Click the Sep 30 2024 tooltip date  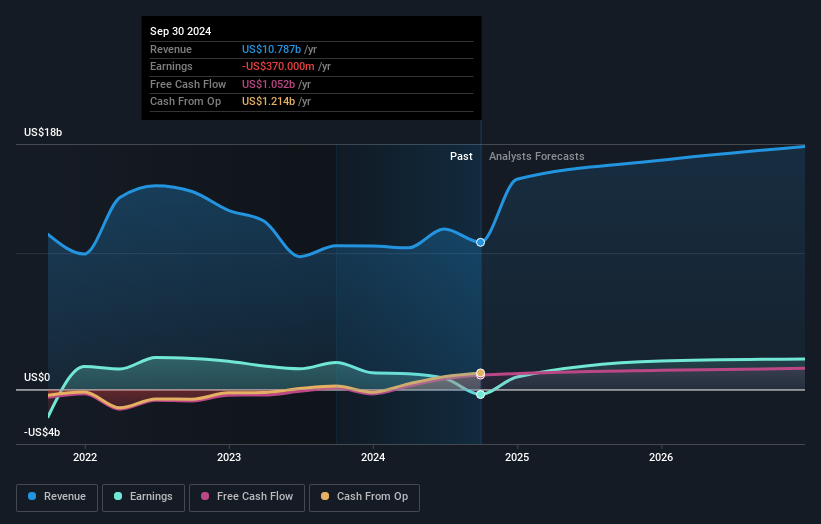180,31
